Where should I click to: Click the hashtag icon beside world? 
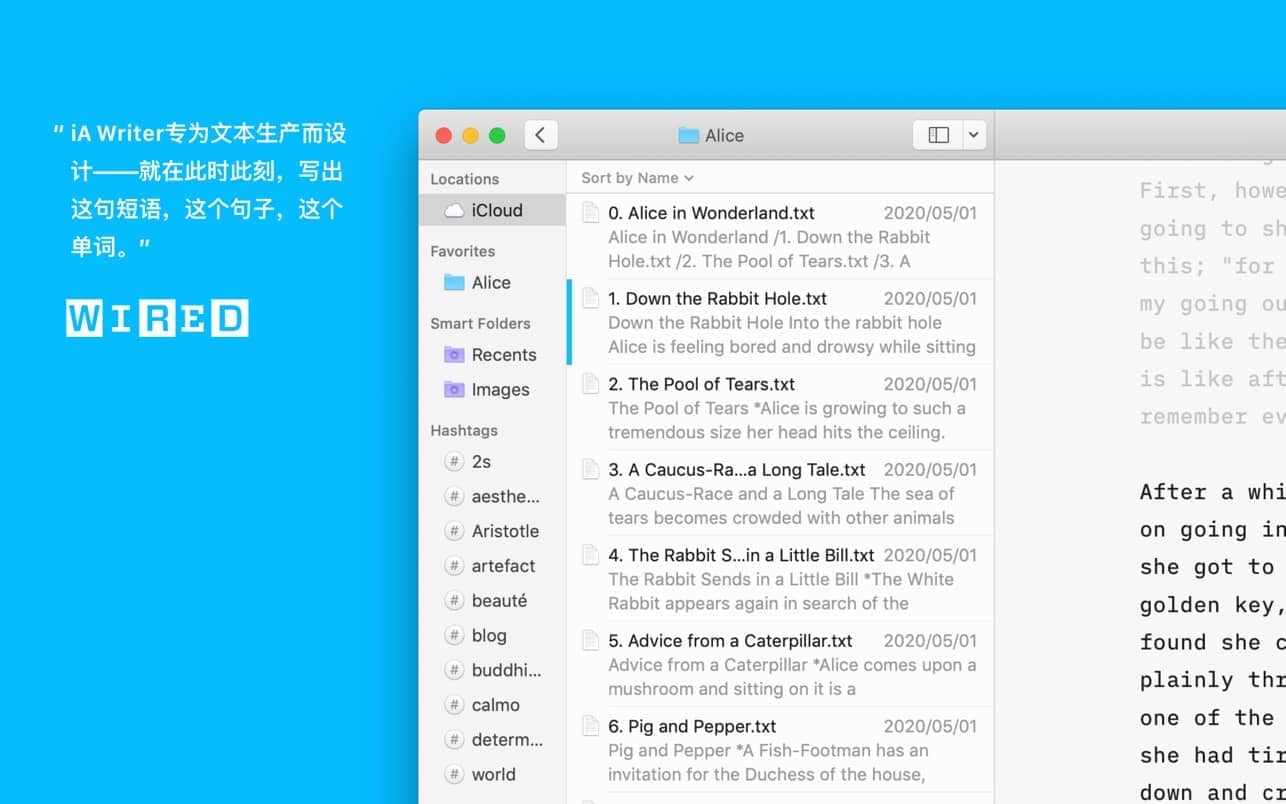tap(454, 774)
